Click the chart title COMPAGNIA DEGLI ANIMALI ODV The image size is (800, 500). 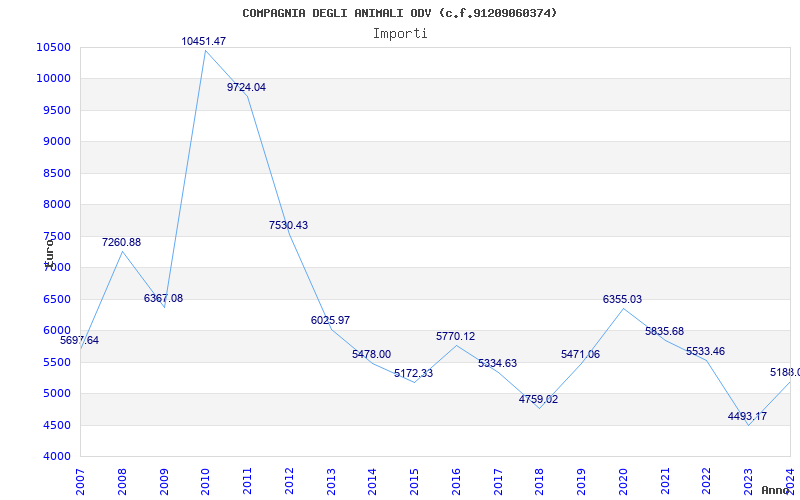pyautogui.click(x=399, y=13)
